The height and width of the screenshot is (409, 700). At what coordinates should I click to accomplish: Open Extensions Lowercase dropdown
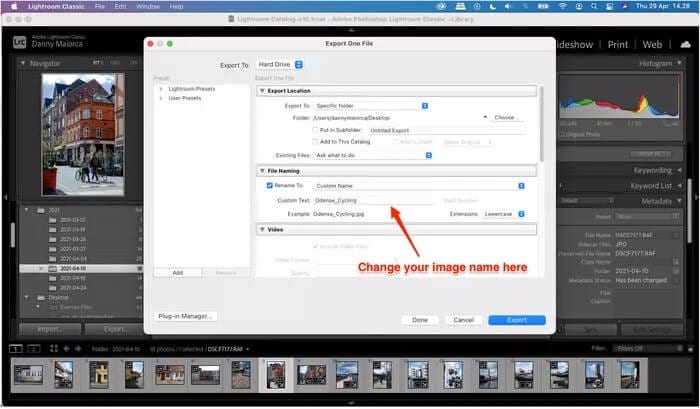point(504,214)
